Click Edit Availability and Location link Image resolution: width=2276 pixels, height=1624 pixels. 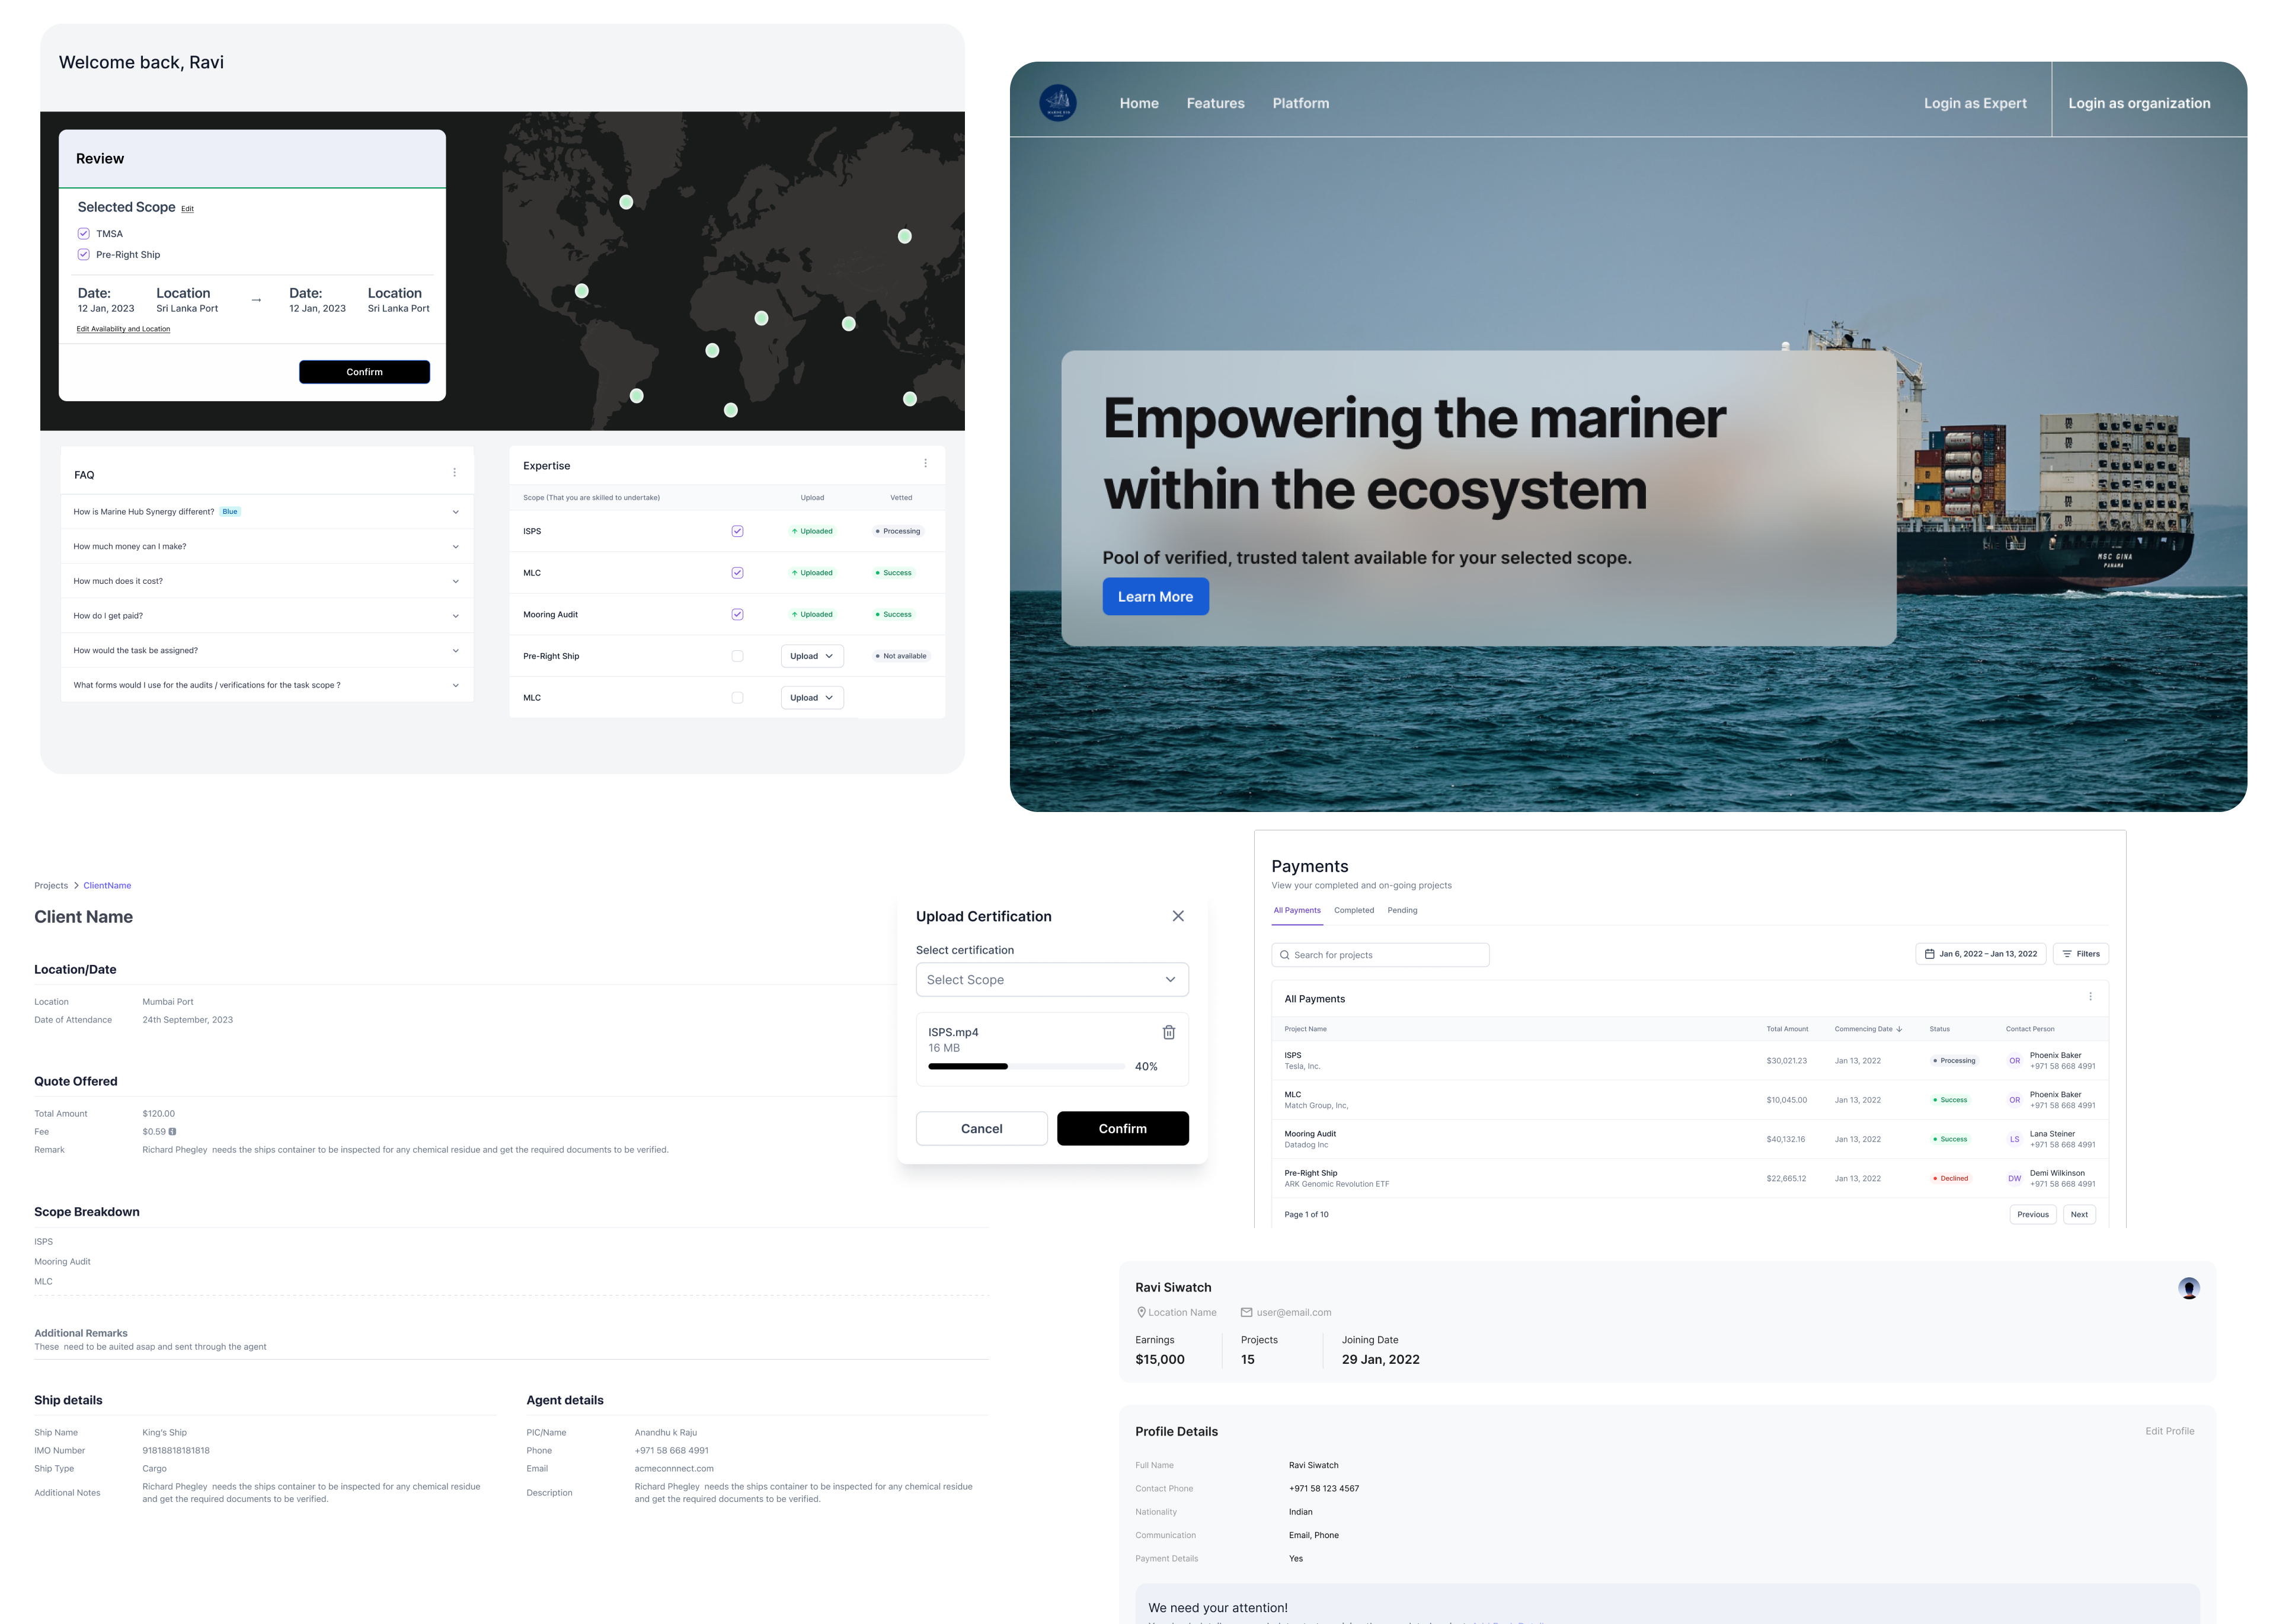pos(123,328)
